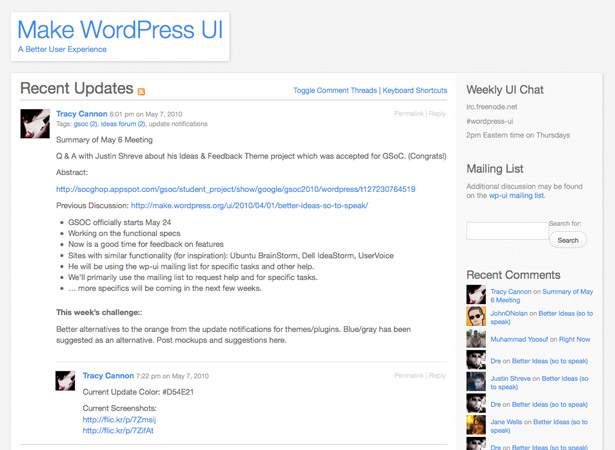Open Tracy Cannon author link at 6:01 pm

(82, 114)
